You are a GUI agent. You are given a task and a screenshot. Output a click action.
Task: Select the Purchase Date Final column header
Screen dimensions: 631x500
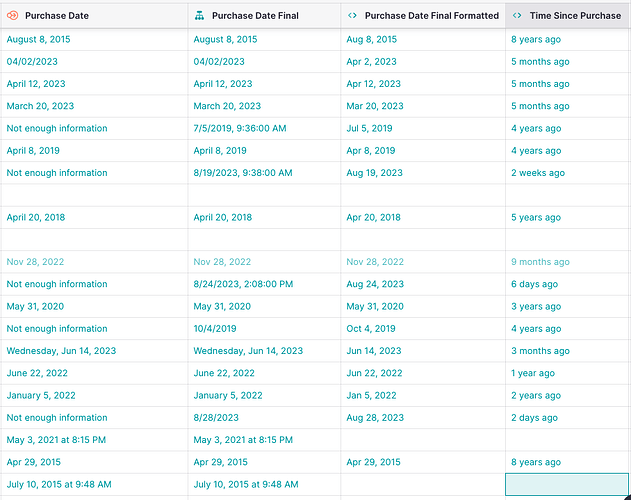tap(264, 16)
